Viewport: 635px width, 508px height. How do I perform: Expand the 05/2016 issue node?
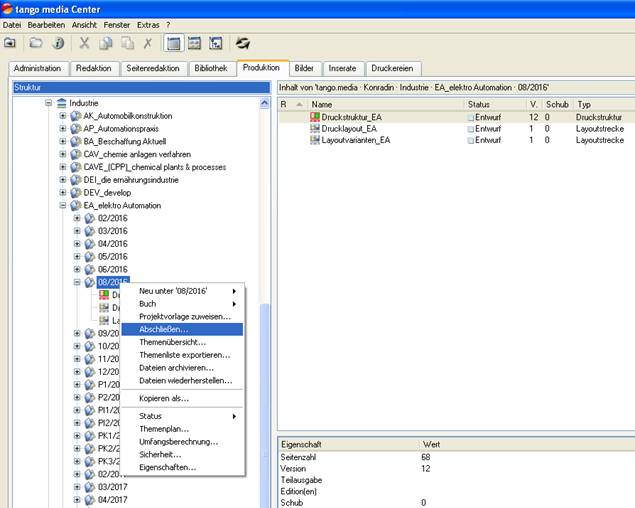pyautogui.click(x=77, y=257)
